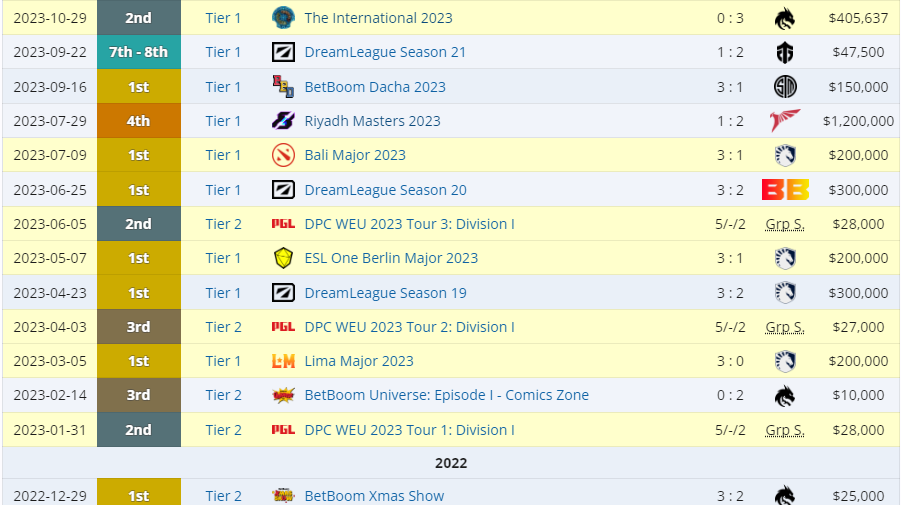Click Tier 2 link in BetBoom Xmas Show row

pyautogui.click(x=224, y=496)
